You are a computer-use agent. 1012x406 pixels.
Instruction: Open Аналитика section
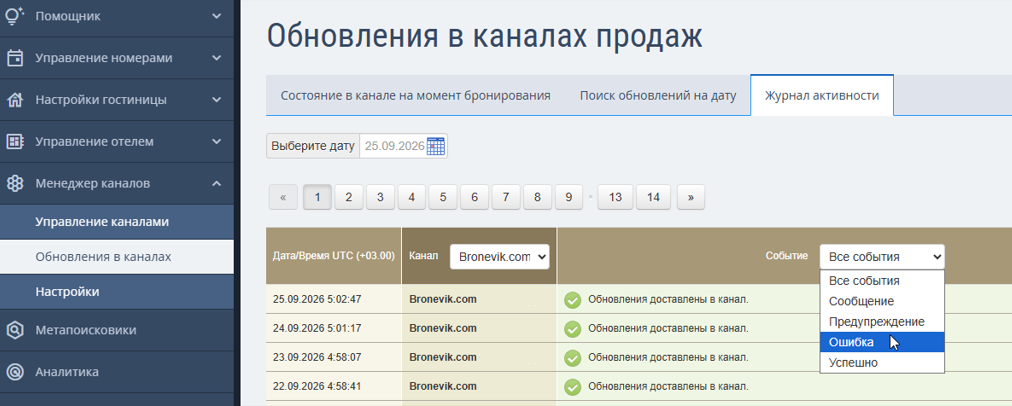click(x=117, y=372)
